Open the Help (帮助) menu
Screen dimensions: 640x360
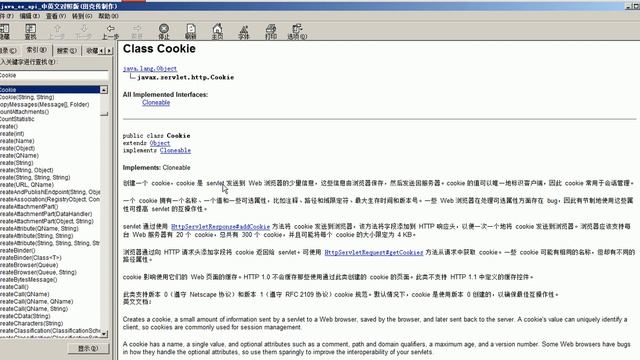tap(108, 16)
